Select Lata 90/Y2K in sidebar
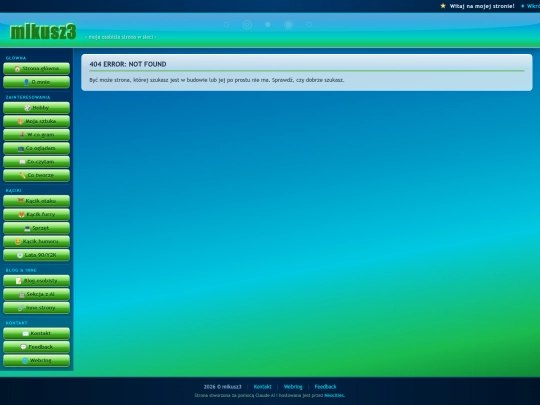 tap(37, 255)
